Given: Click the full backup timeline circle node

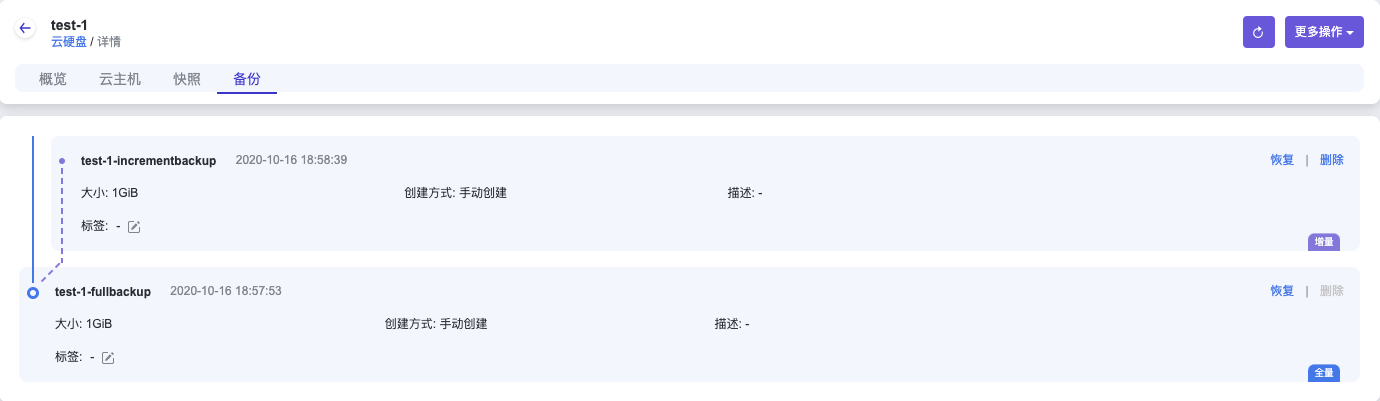Looking at the screenshot, I should click(x=33, y=293).
